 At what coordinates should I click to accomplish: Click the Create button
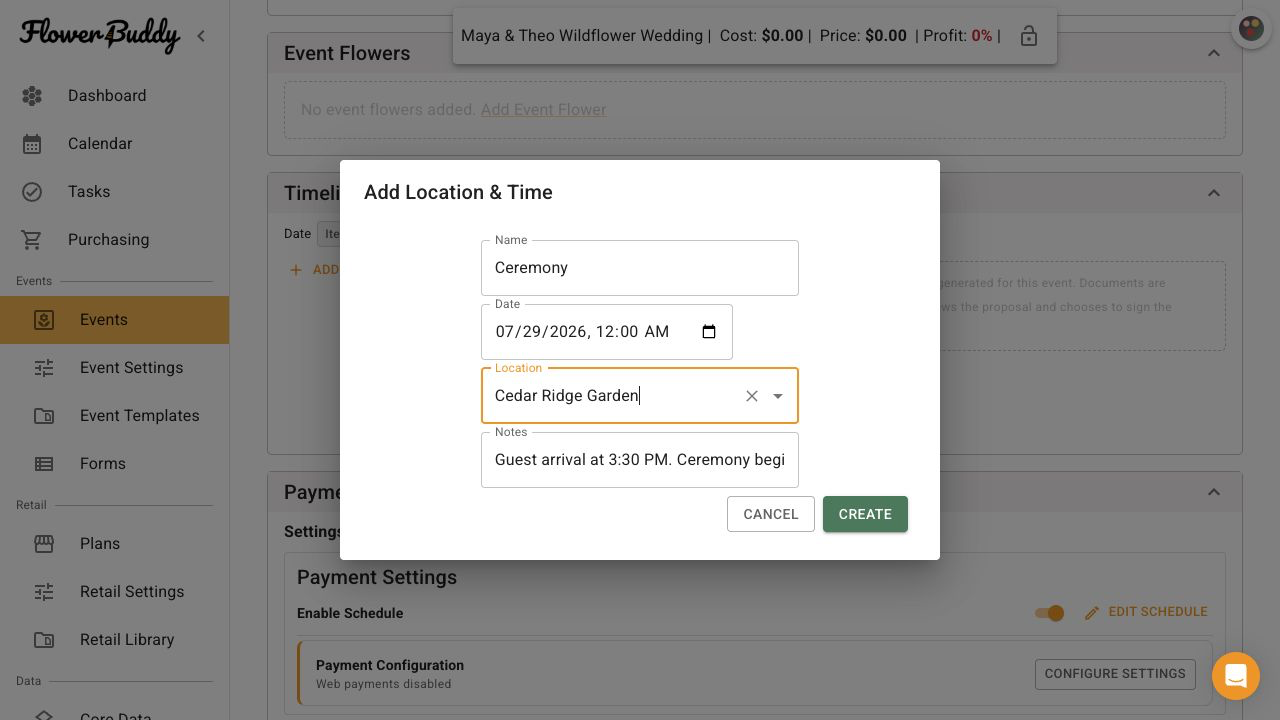click(865, 514)
